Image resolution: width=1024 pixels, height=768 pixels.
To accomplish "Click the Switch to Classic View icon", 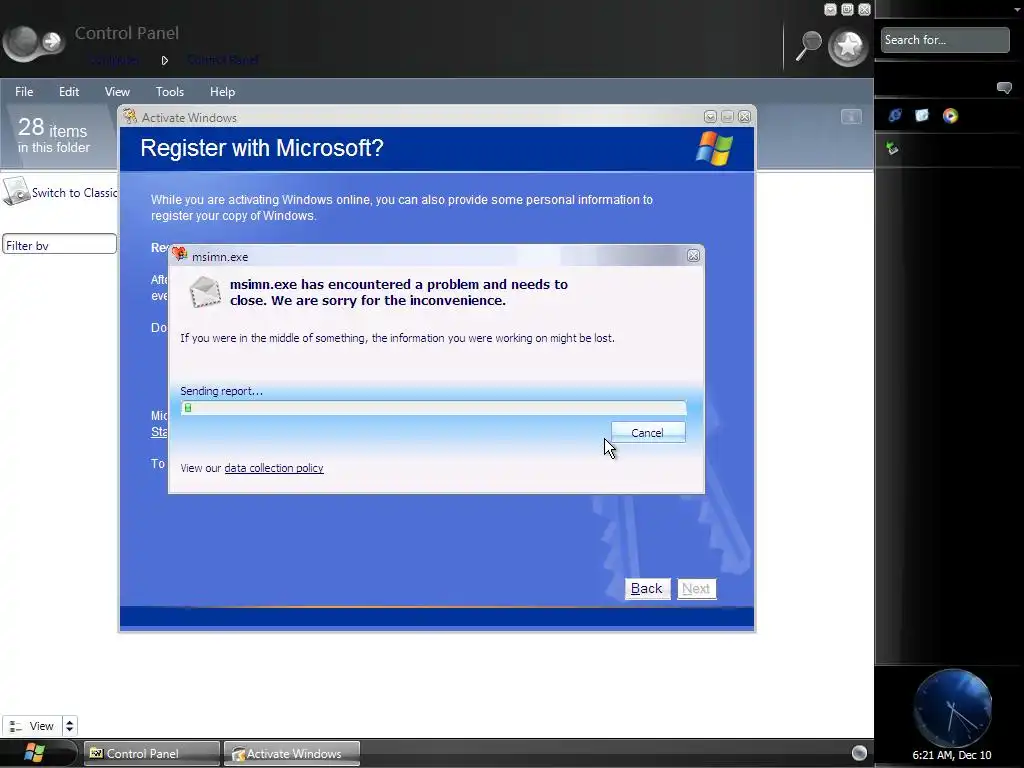I will click(16, 191).
